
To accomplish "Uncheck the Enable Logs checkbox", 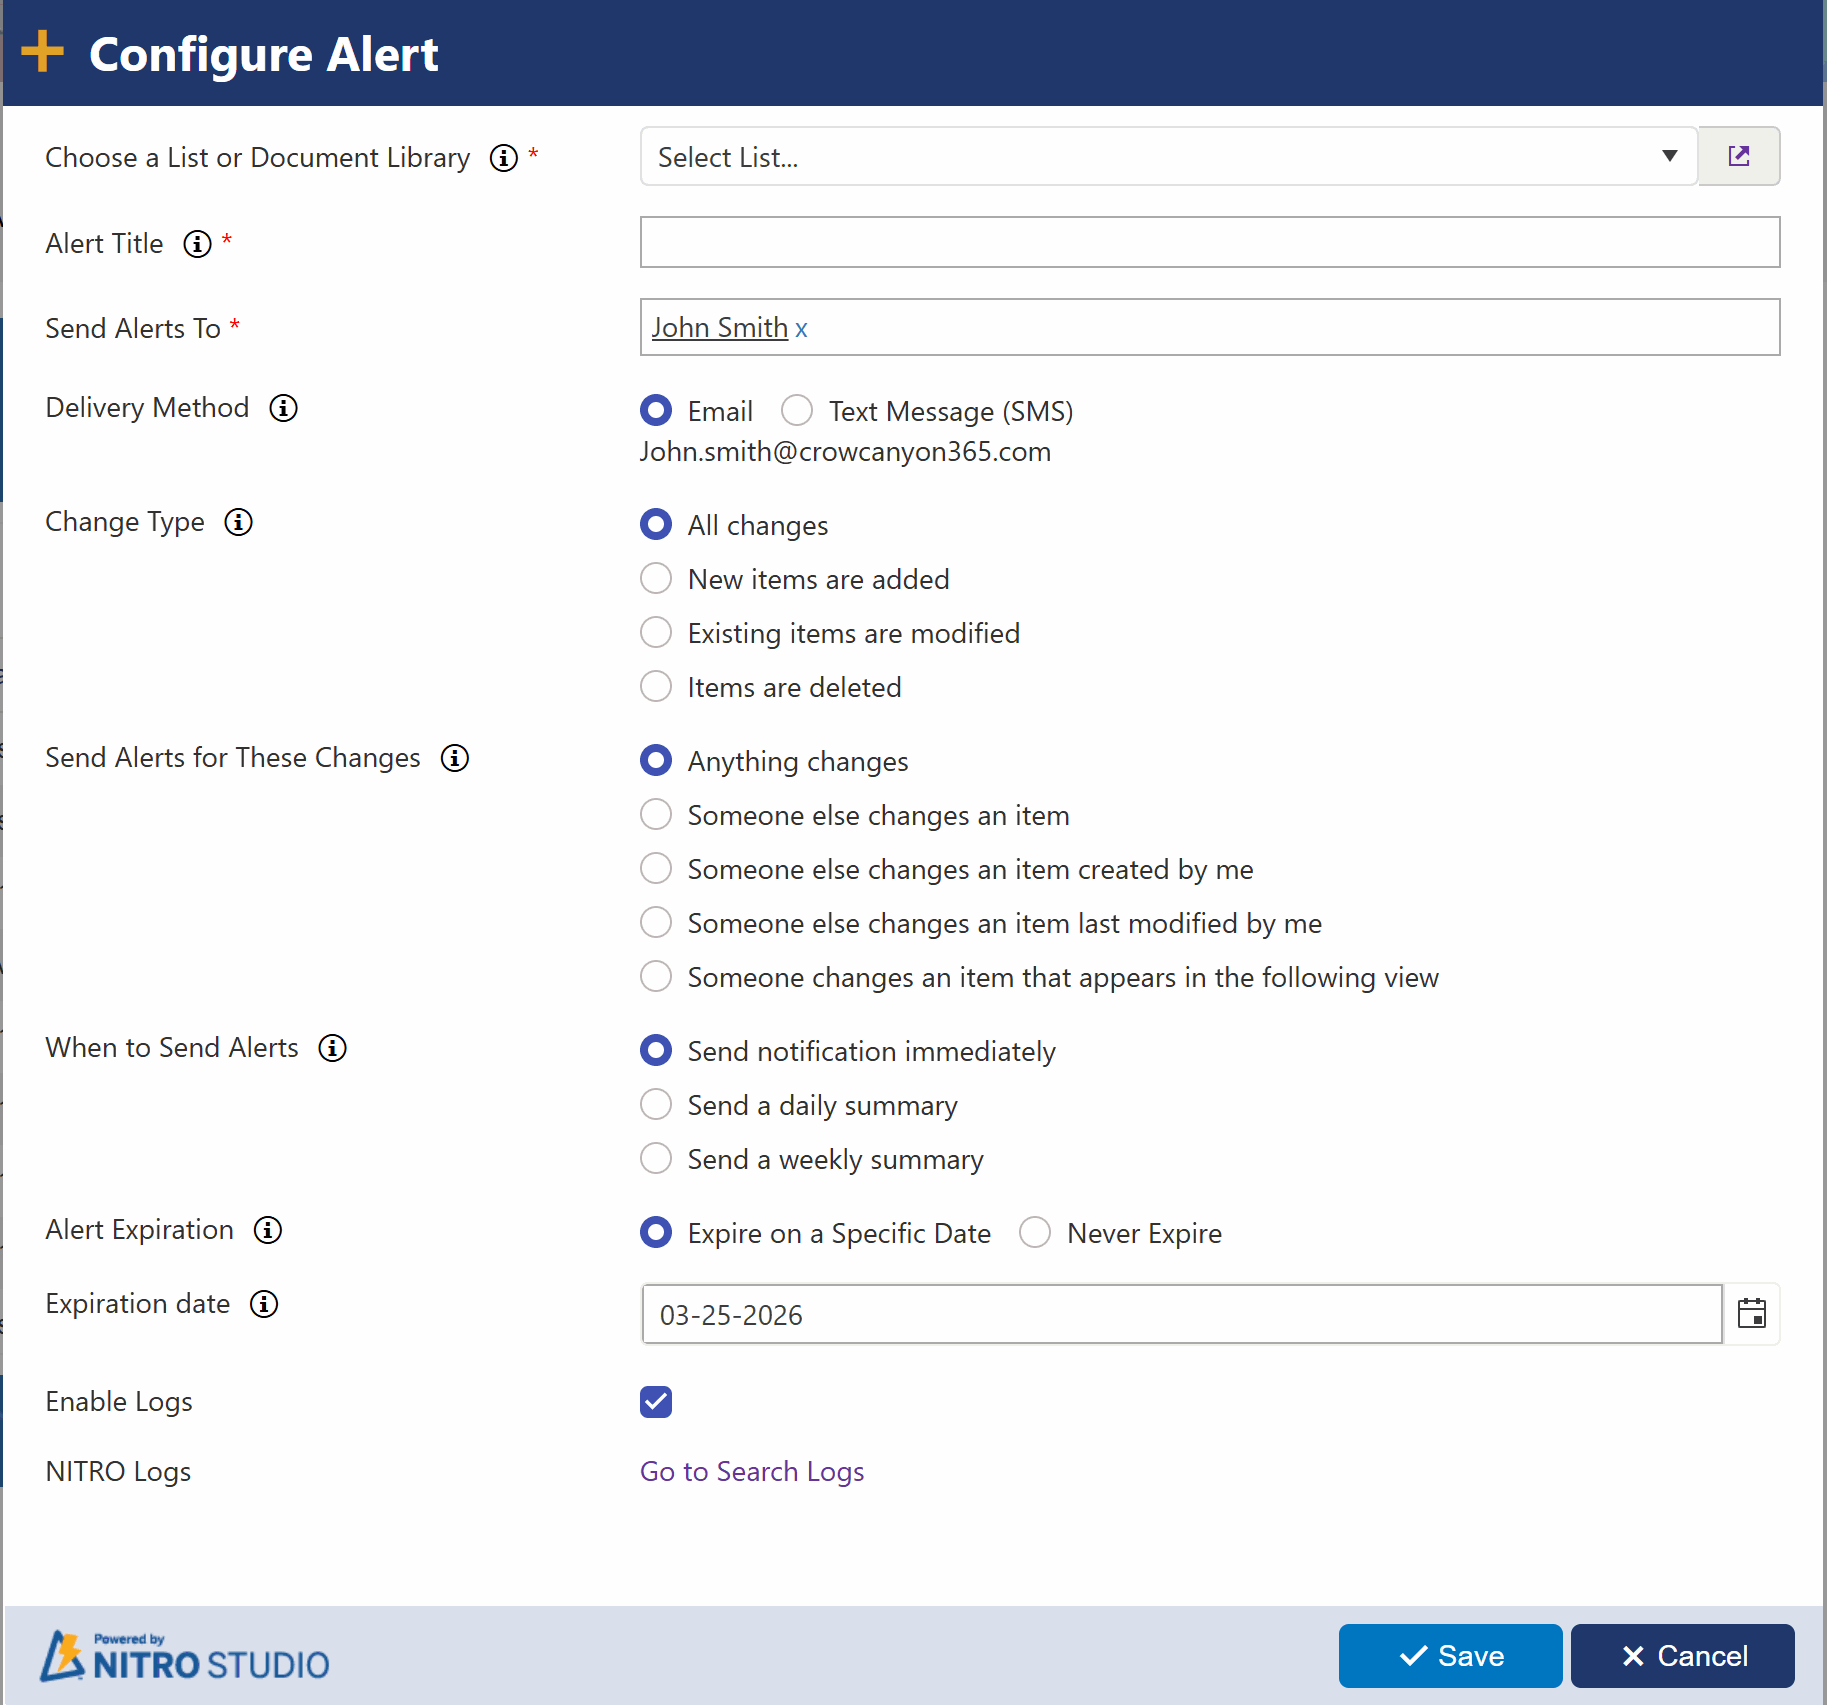I will (656, 1402).
